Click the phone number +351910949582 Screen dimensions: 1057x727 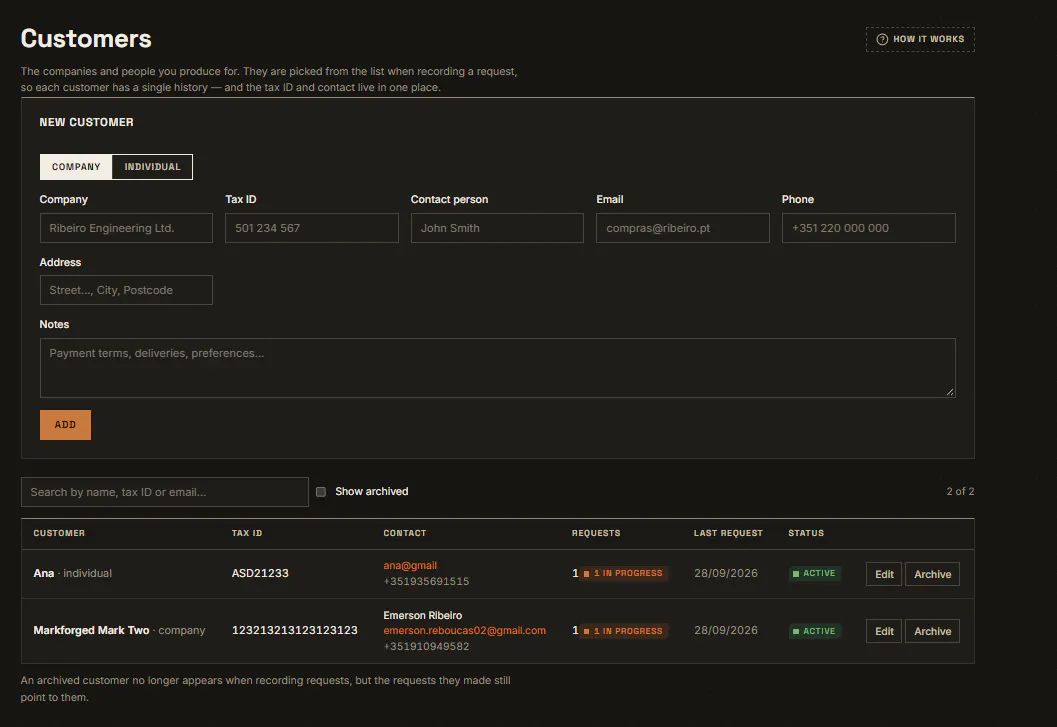(426, 646)
